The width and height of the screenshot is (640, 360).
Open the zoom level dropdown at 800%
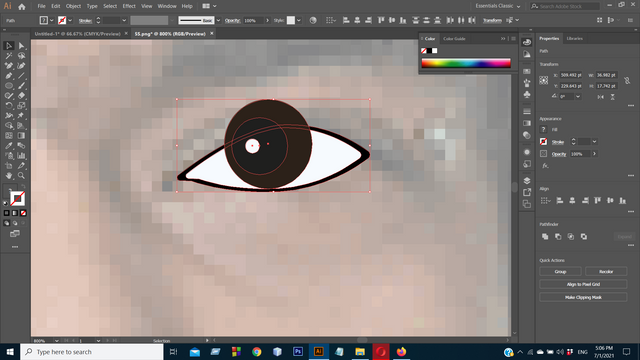(x=56, y=340)
